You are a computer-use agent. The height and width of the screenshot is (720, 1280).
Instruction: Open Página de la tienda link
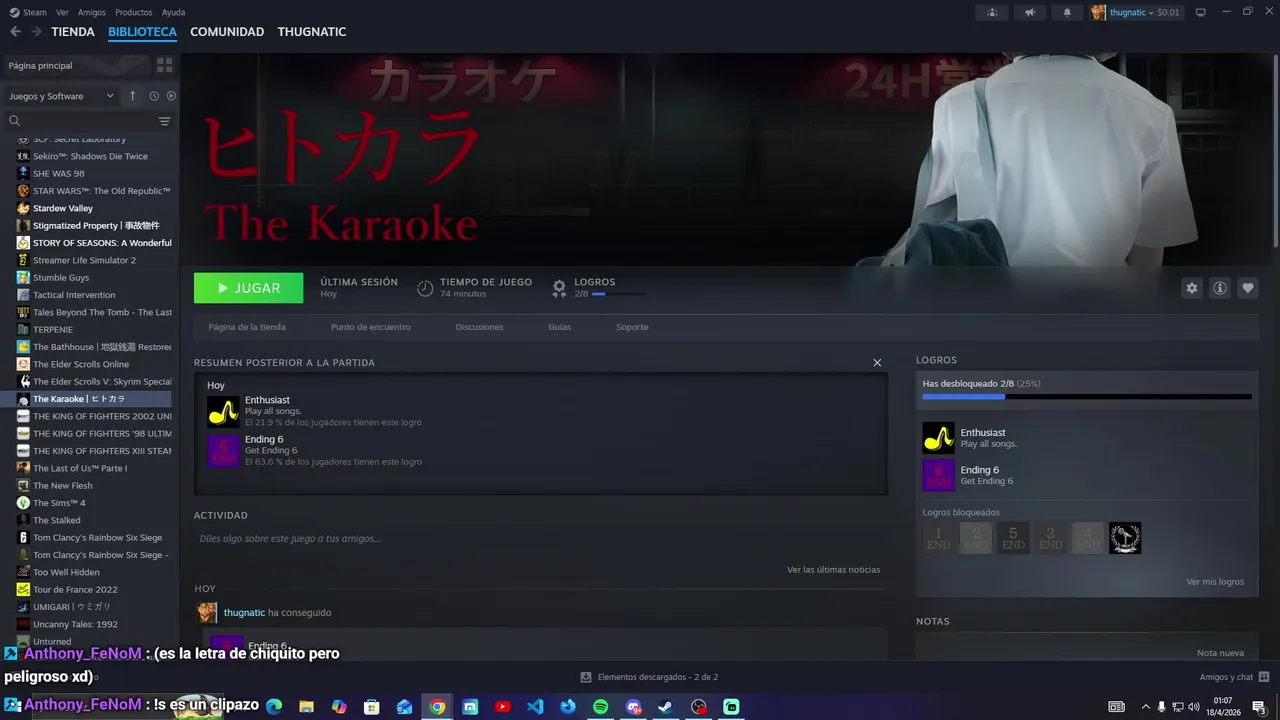click(x=247, y=327)
